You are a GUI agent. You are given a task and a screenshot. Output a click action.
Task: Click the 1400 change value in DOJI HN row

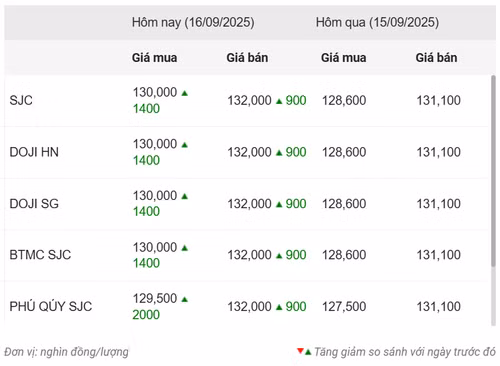146,160
